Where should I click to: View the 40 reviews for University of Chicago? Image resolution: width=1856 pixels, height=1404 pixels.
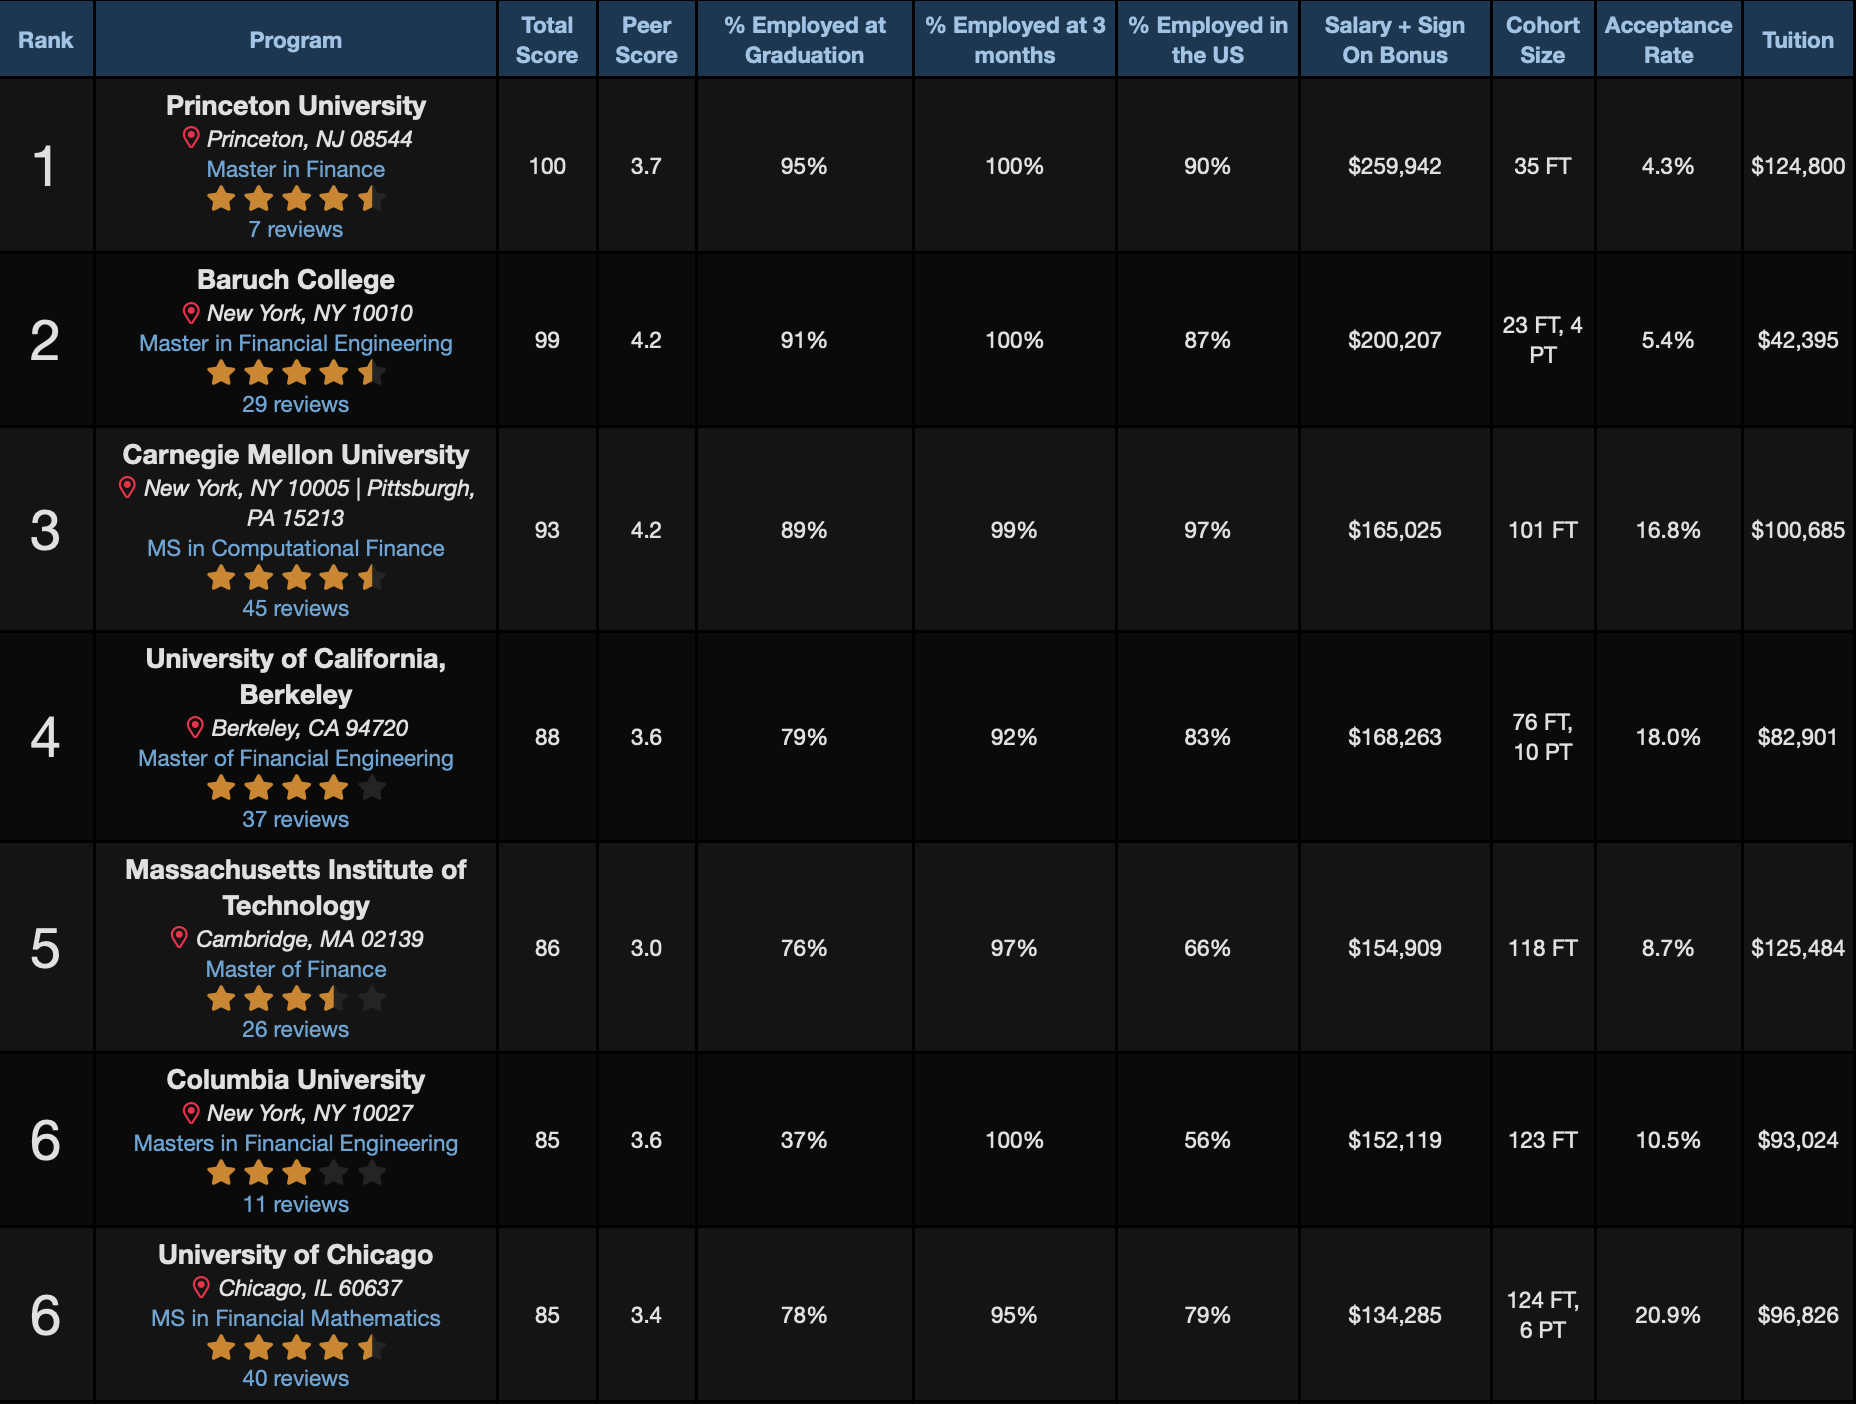296,1378
